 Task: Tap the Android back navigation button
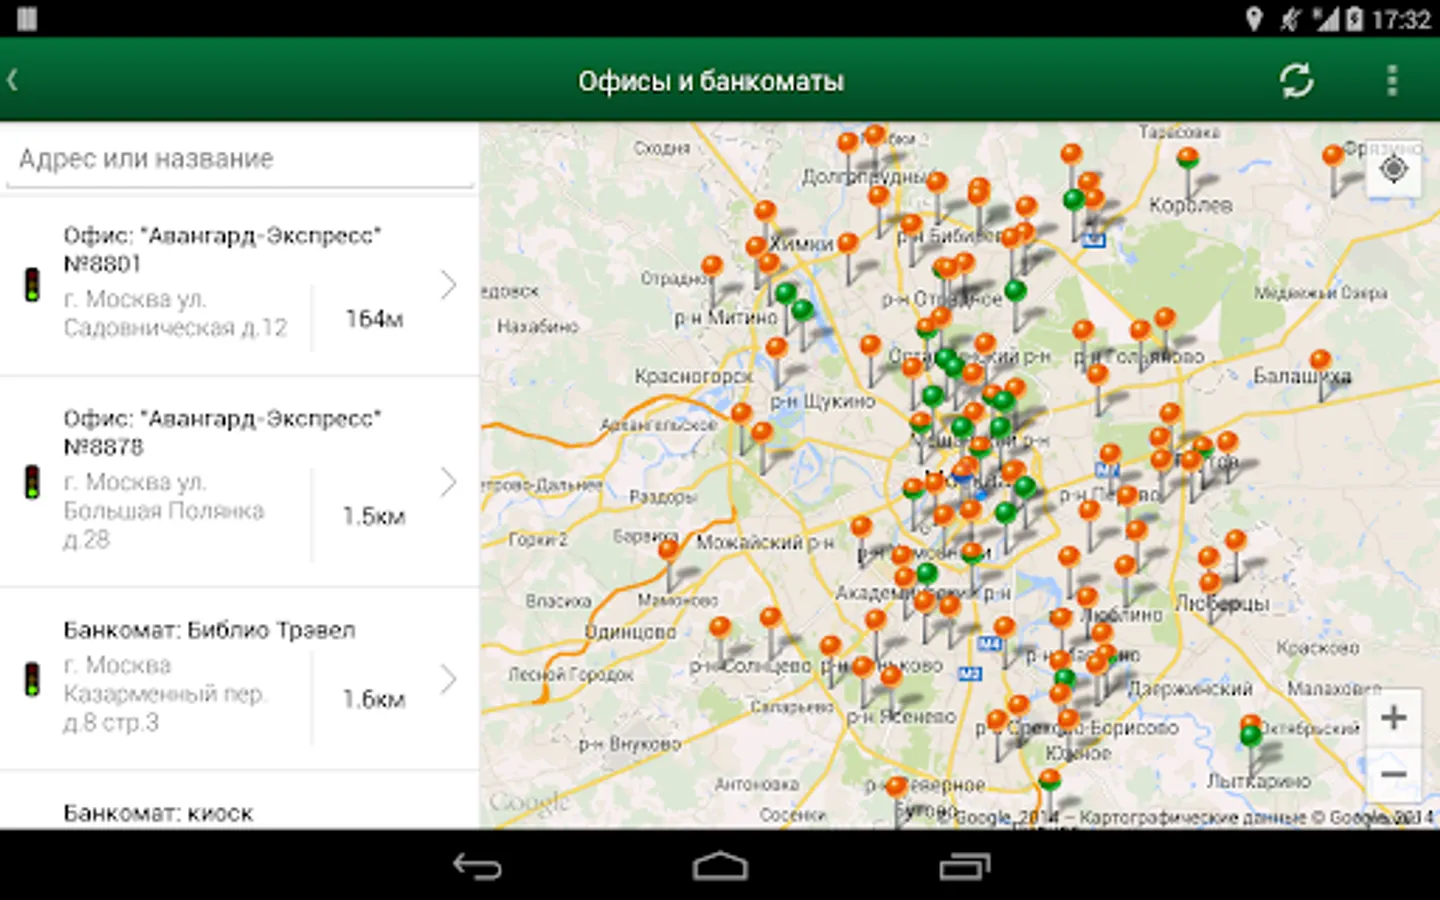[477, 866]
